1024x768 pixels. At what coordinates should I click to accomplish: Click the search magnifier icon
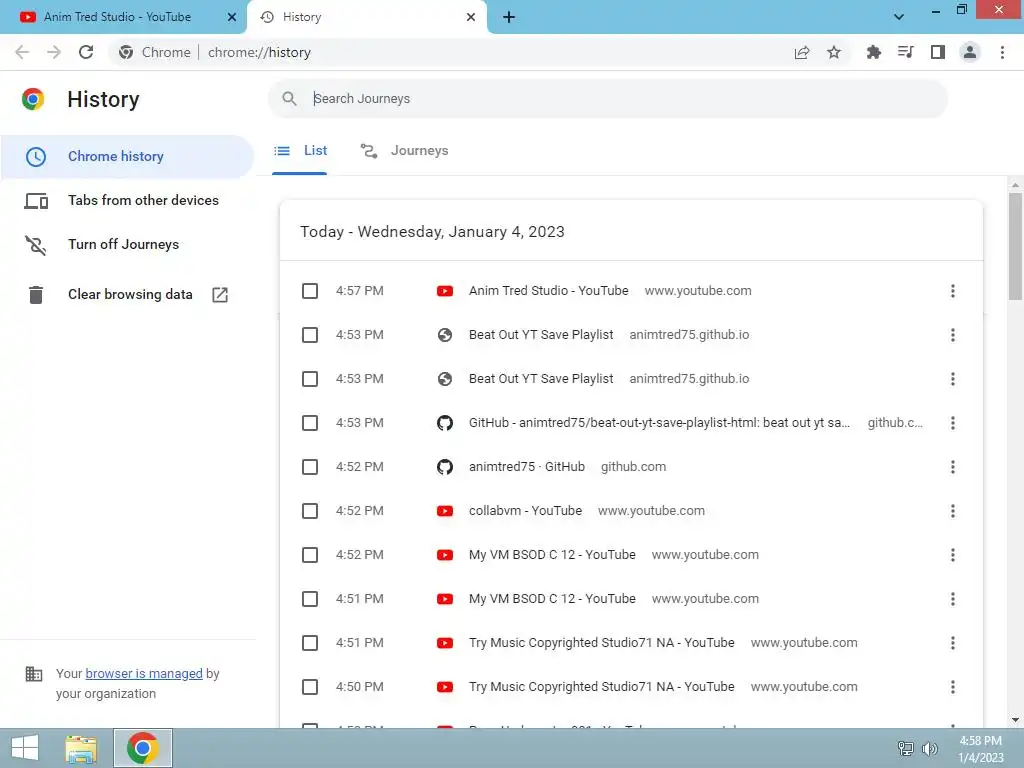pos(289,99)
